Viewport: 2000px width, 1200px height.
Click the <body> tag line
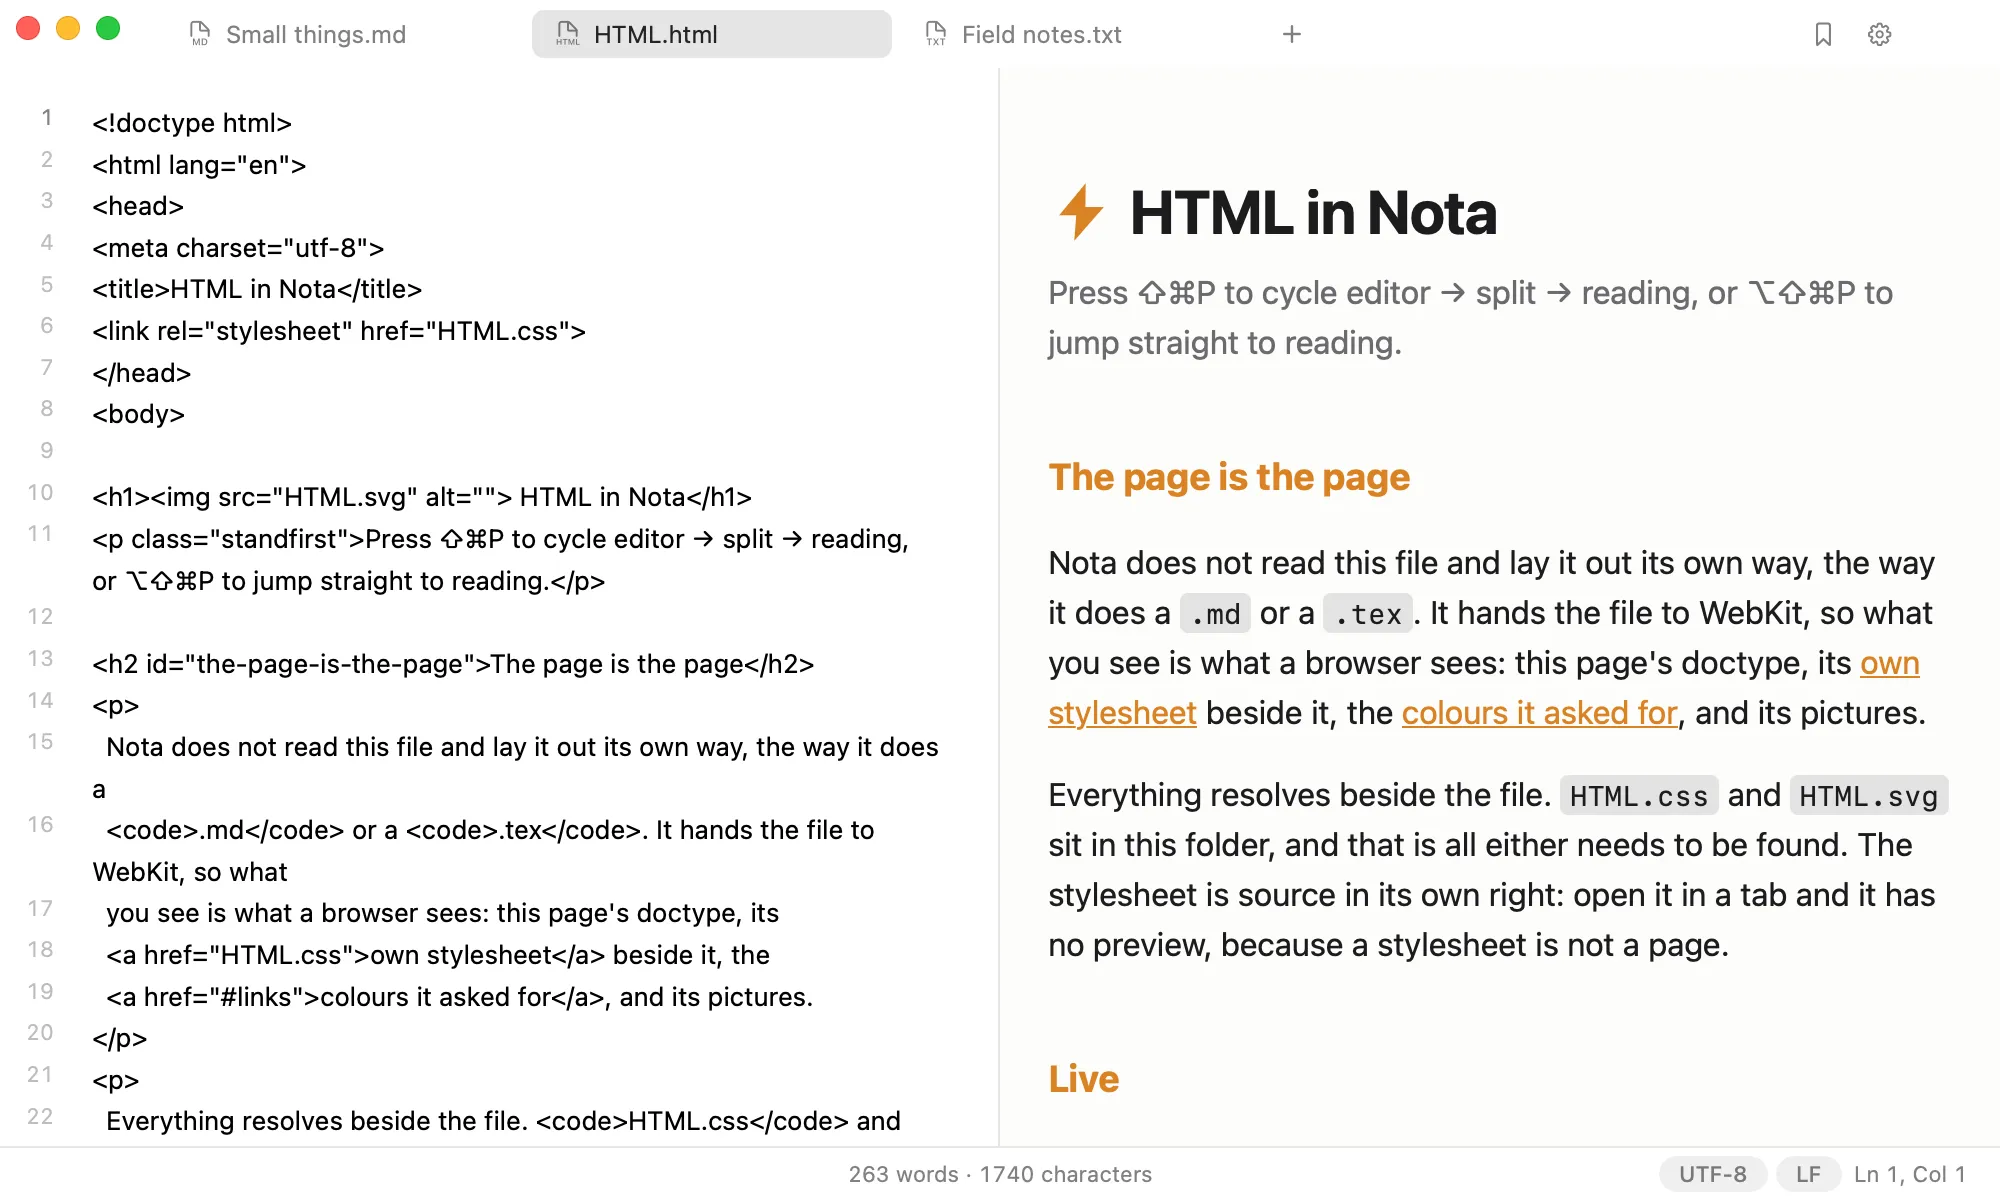pos(138,414)
